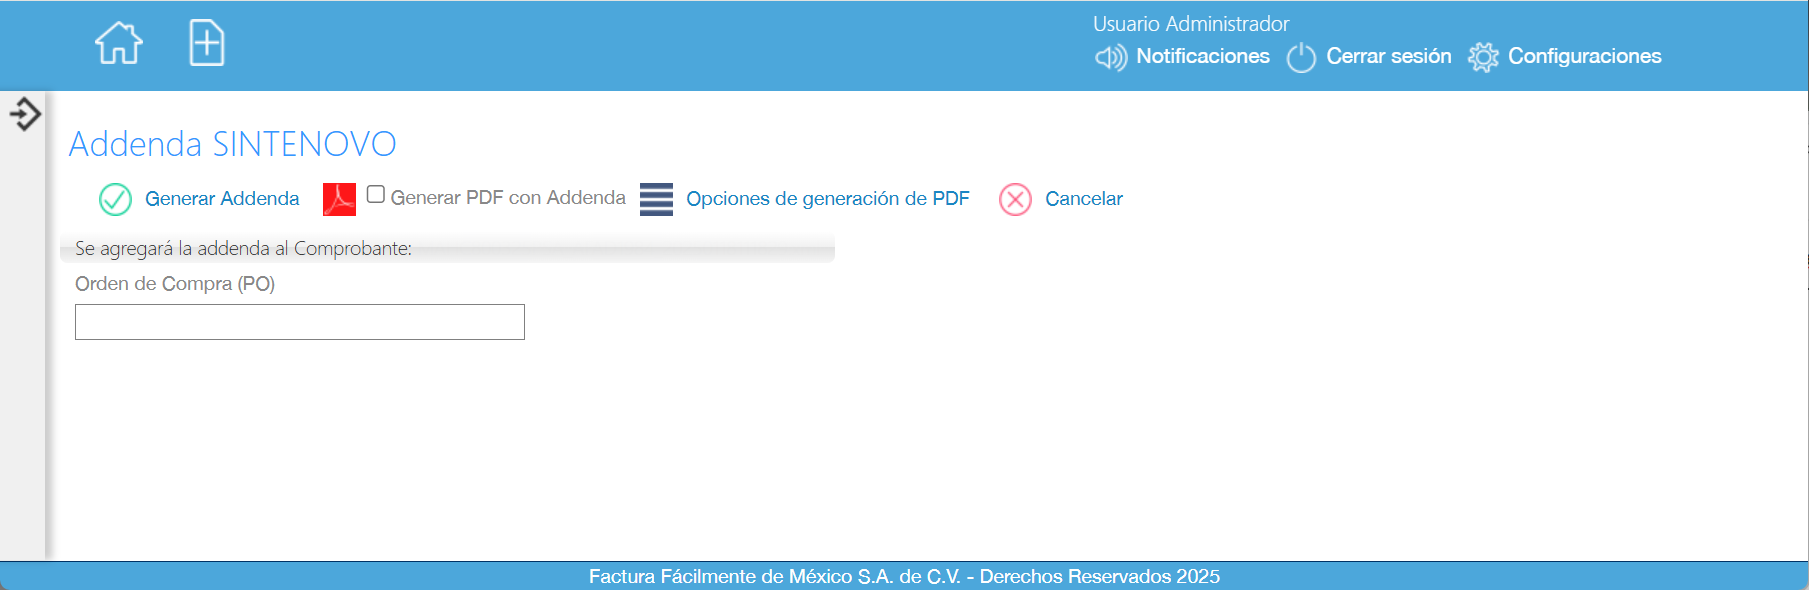This screenshot has width=1809, height=590.
Task: Click the Factura Fácilmente de México footer text
Action: (904, 576)
